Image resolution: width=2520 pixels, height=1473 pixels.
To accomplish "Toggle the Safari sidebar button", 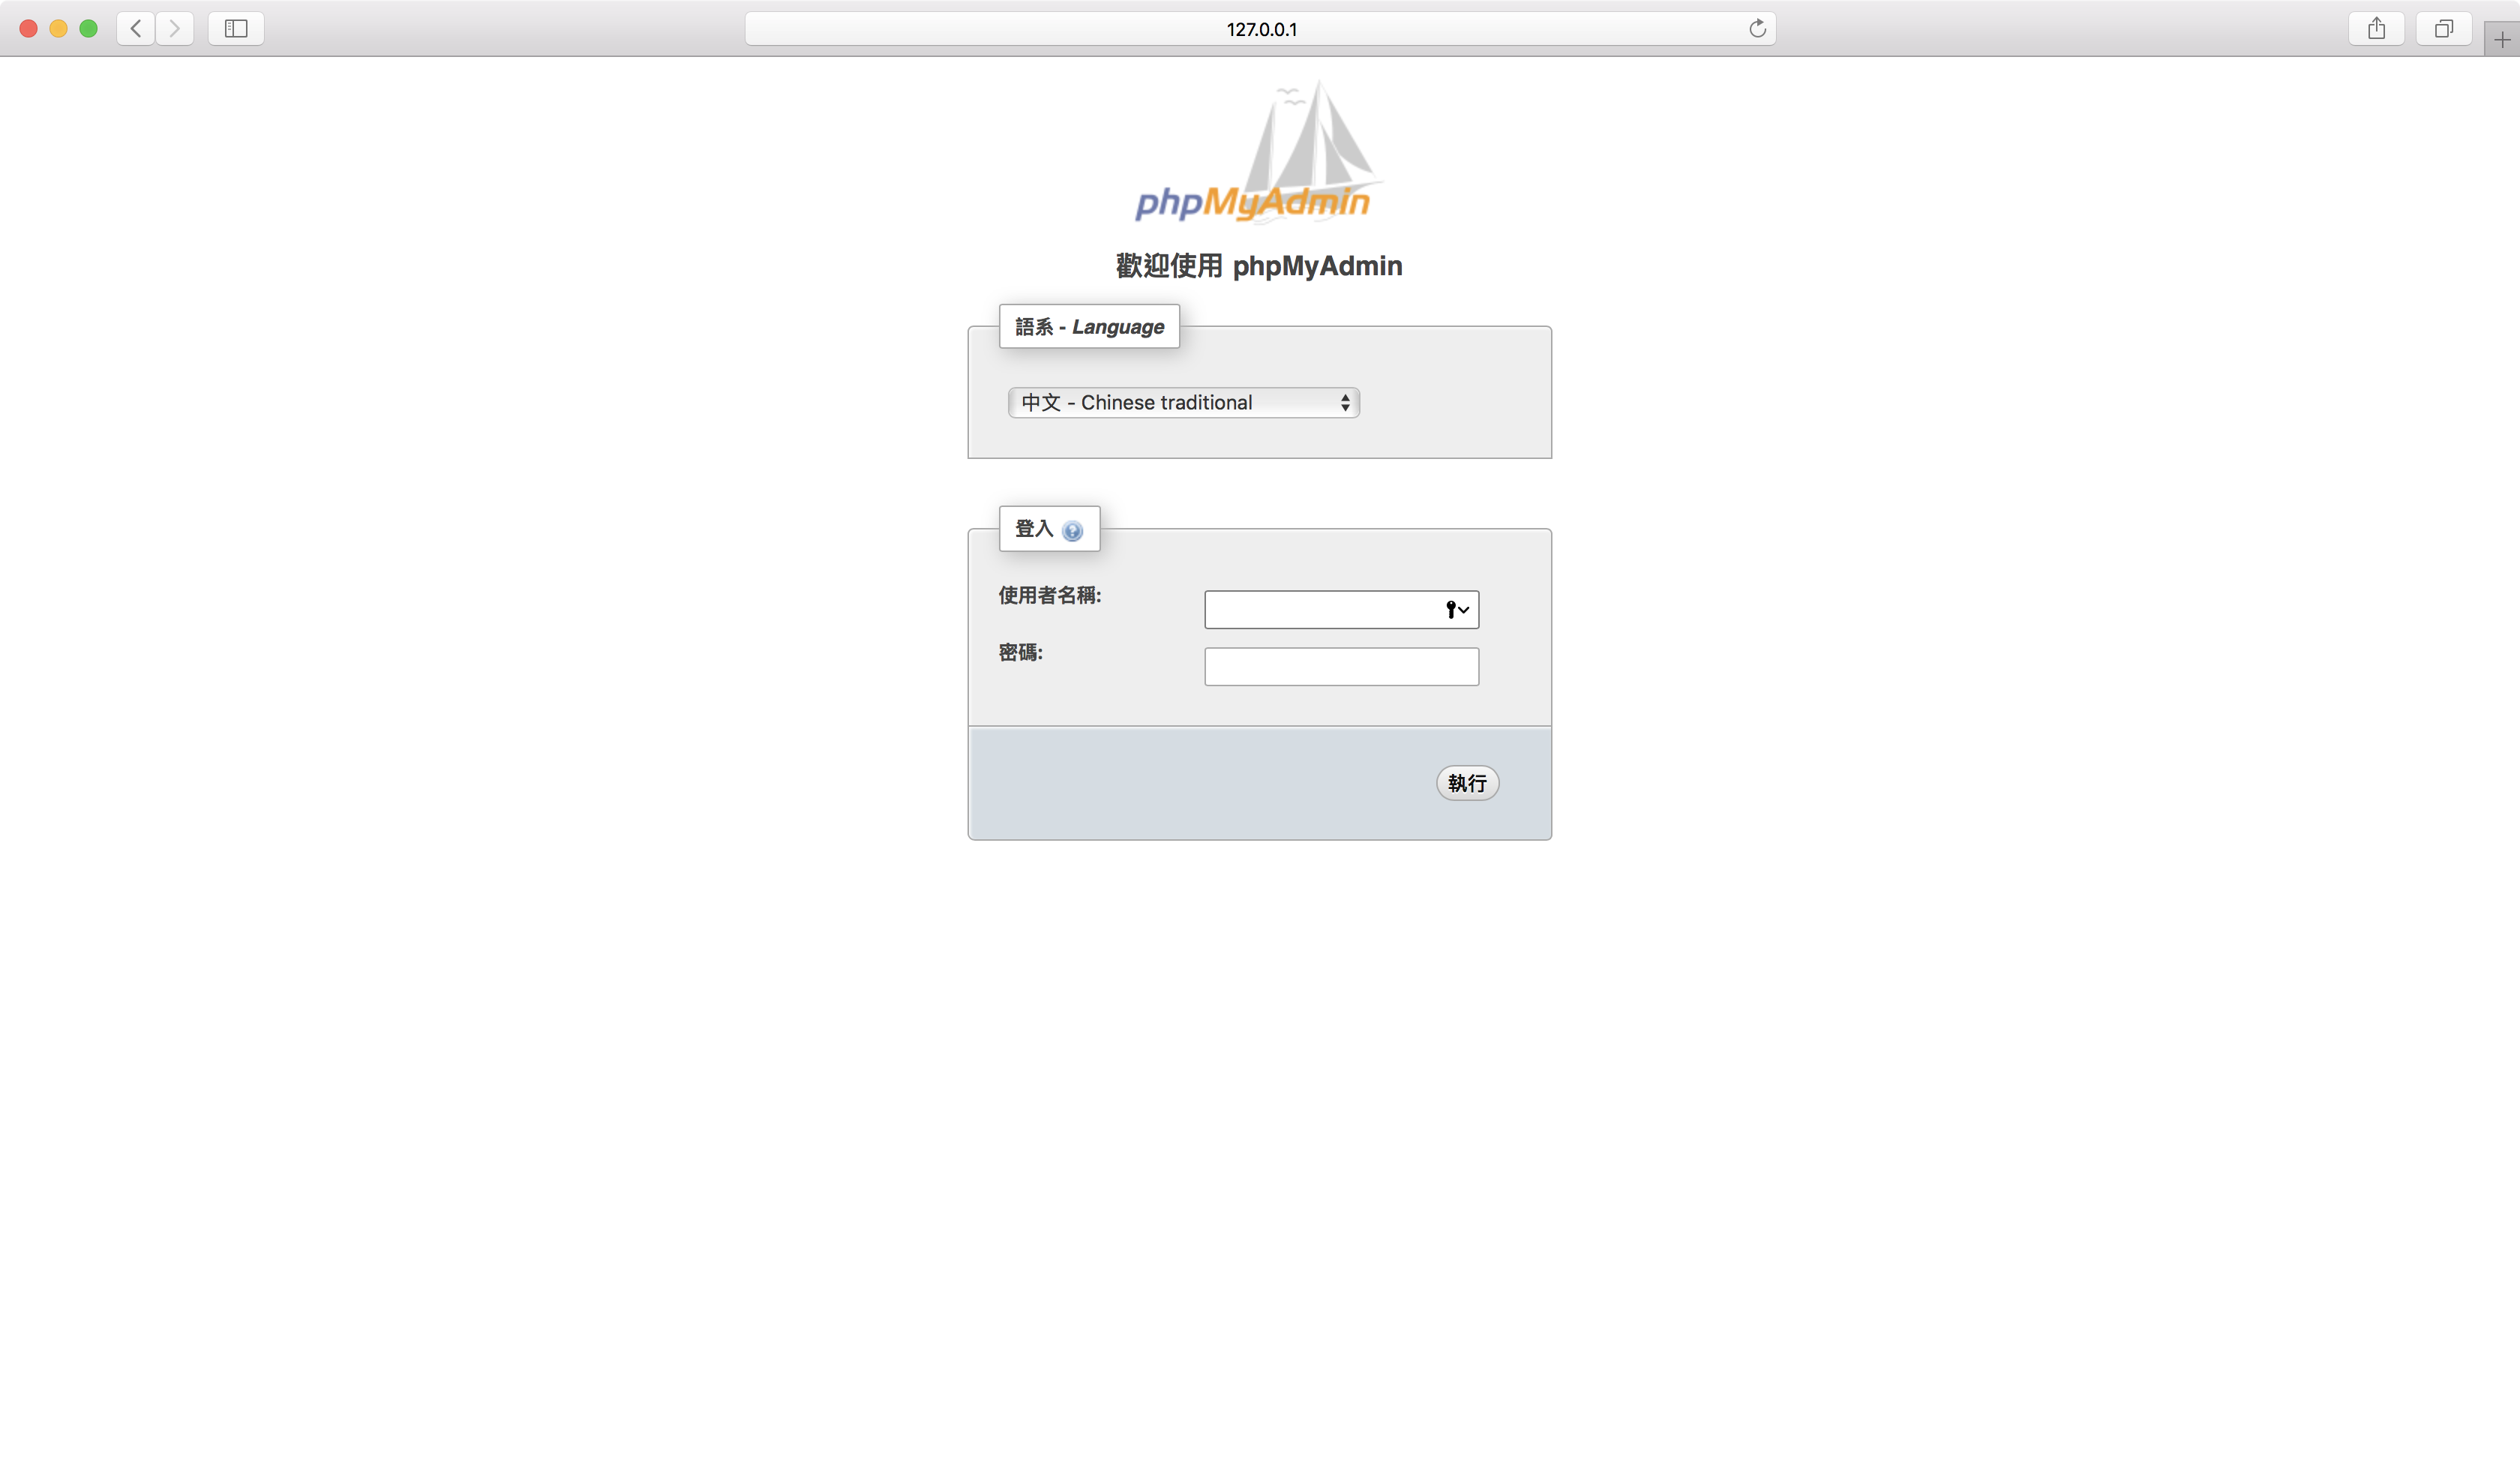I will [236, 28].
